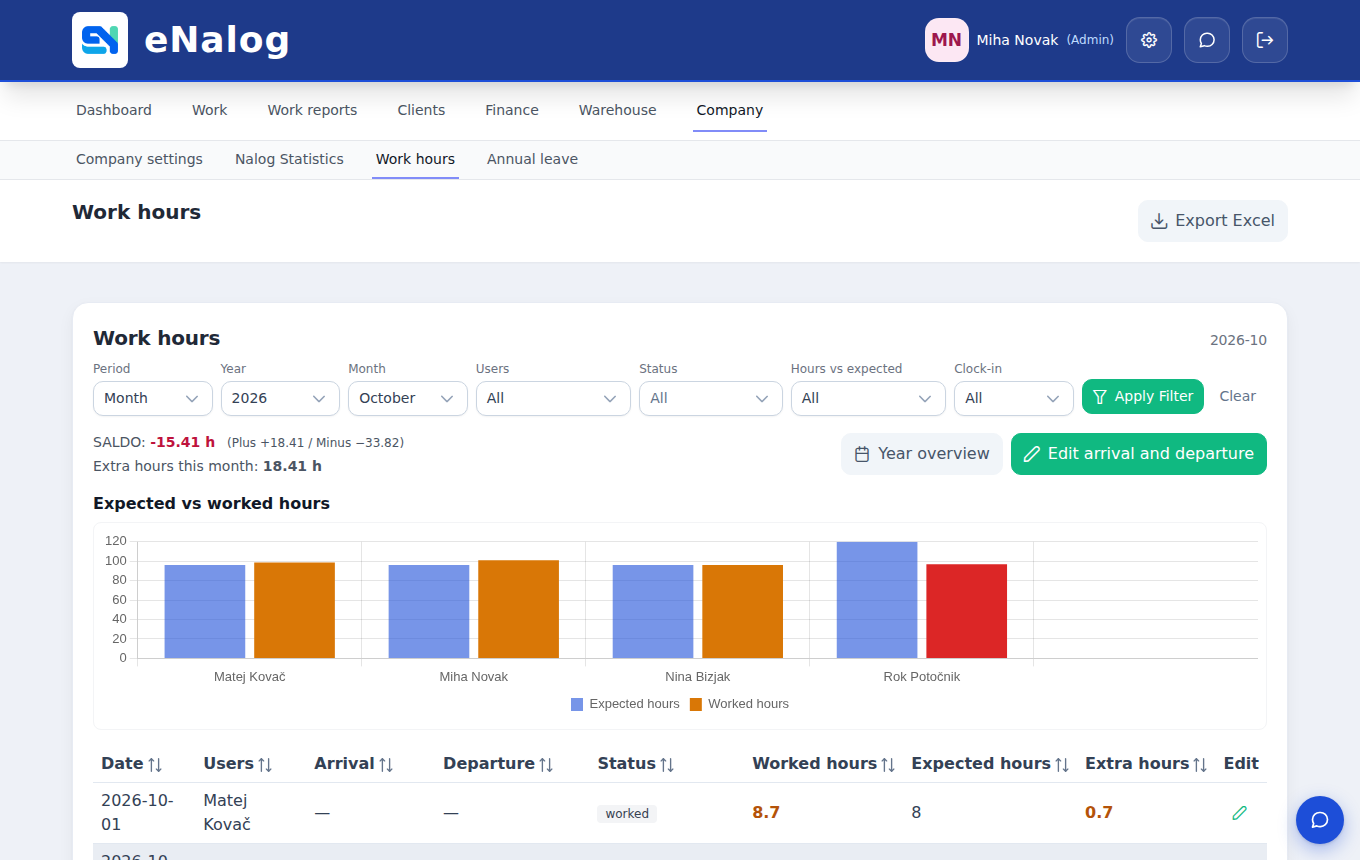1360x860 pixels.
Task: Edit Matej Kovač row with pencil icon
Action: coord(1240,813)
